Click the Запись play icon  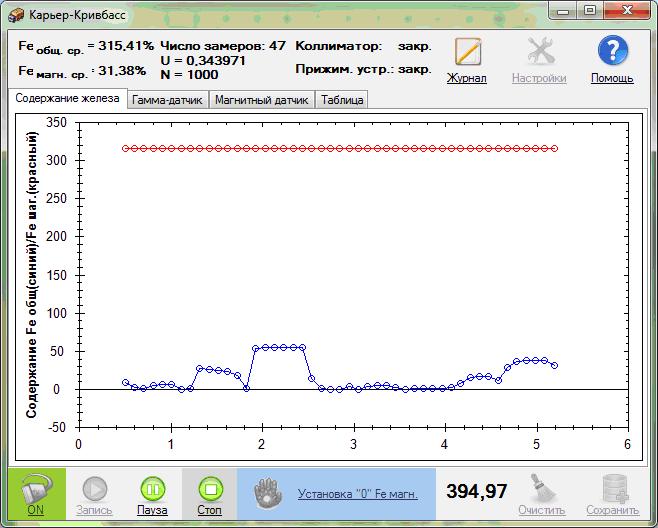tap(95, 489)
